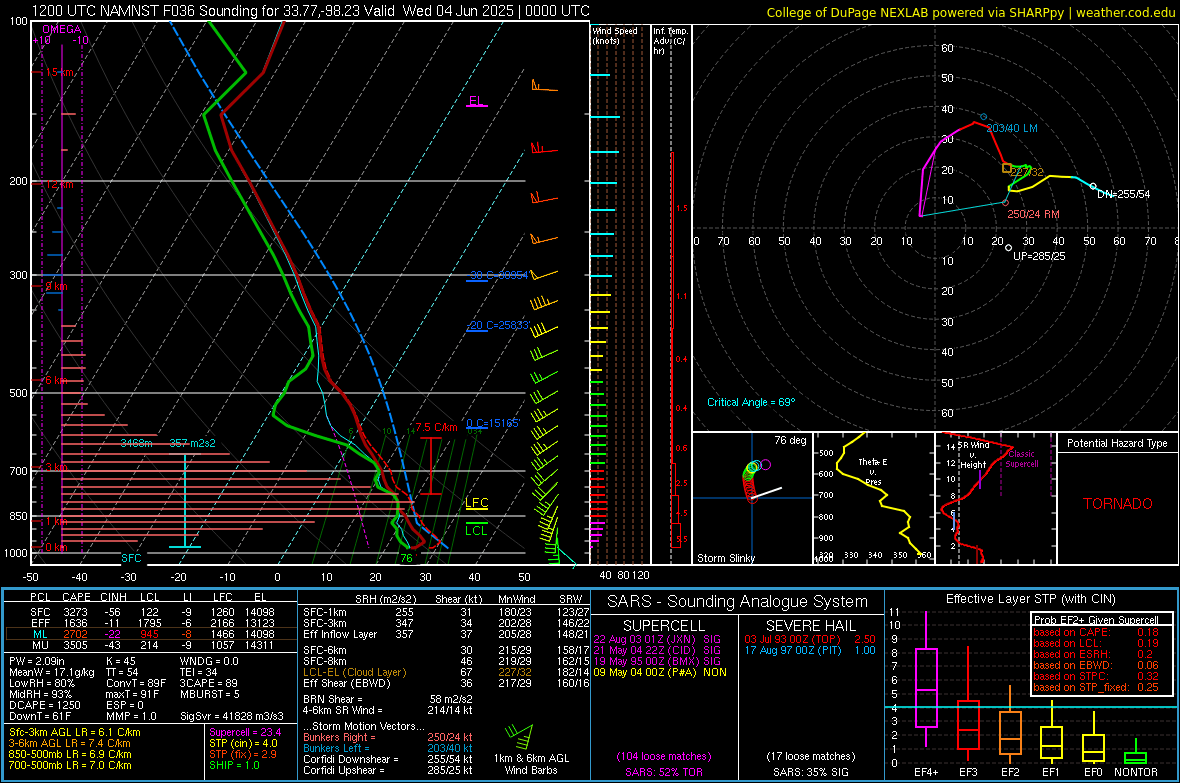Select the highlighted ML parcel row
The image size is (1180, 783).
[151, 634]
